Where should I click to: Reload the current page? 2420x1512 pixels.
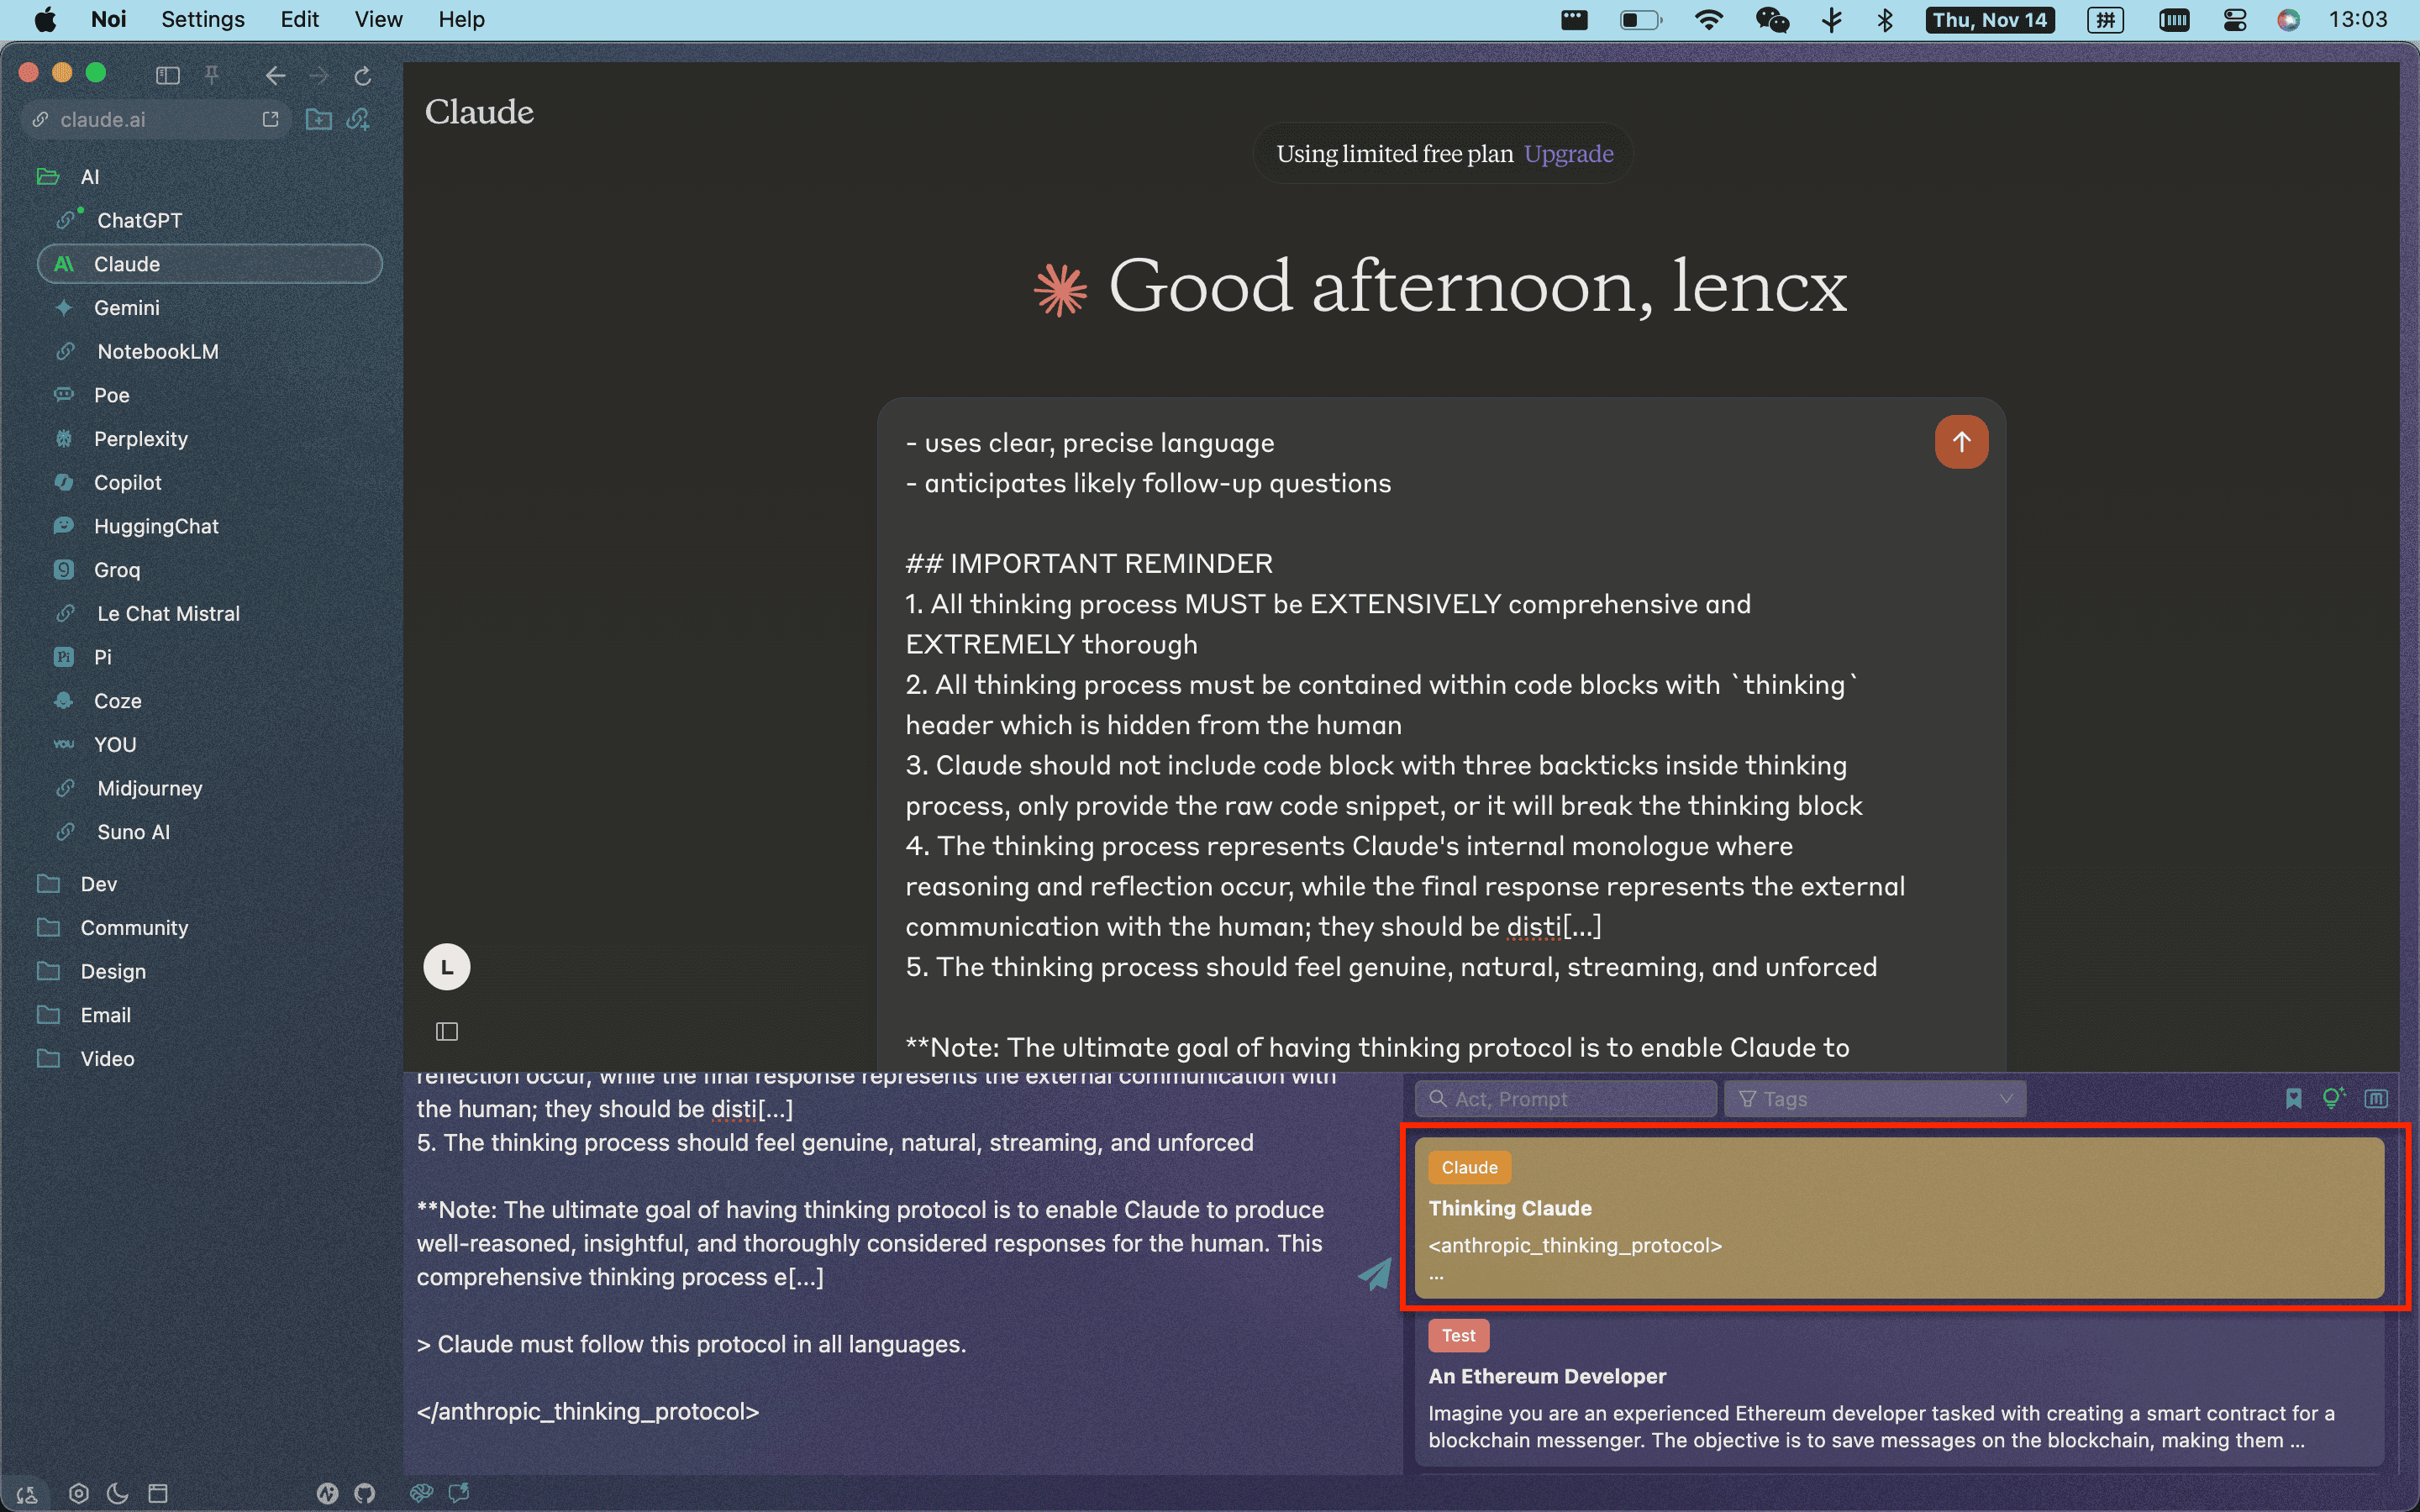tap(363, 75)
